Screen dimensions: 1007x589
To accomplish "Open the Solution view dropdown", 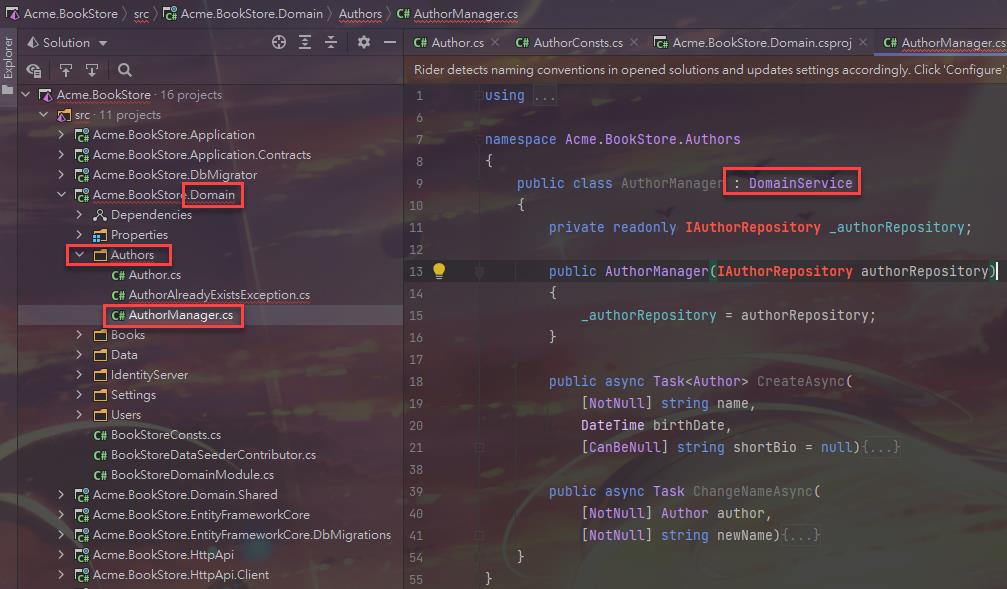I will coord(103,43).
